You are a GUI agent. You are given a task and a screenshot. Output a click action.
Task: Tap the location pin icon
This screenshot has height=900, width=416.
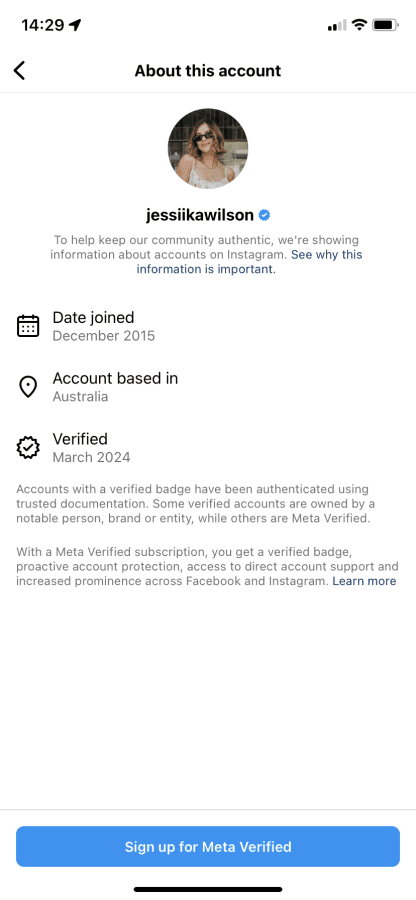tap(28, 387)
